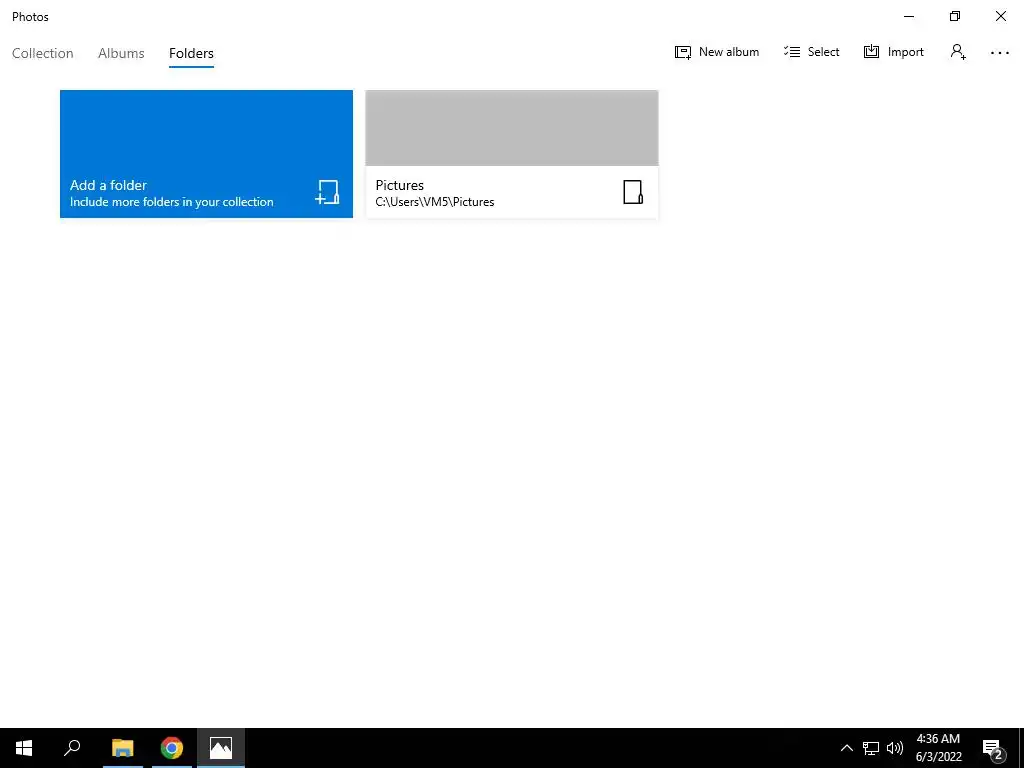Click the Select label text
This screenshot has width=1024, height=768.
[x=824, y=52]
